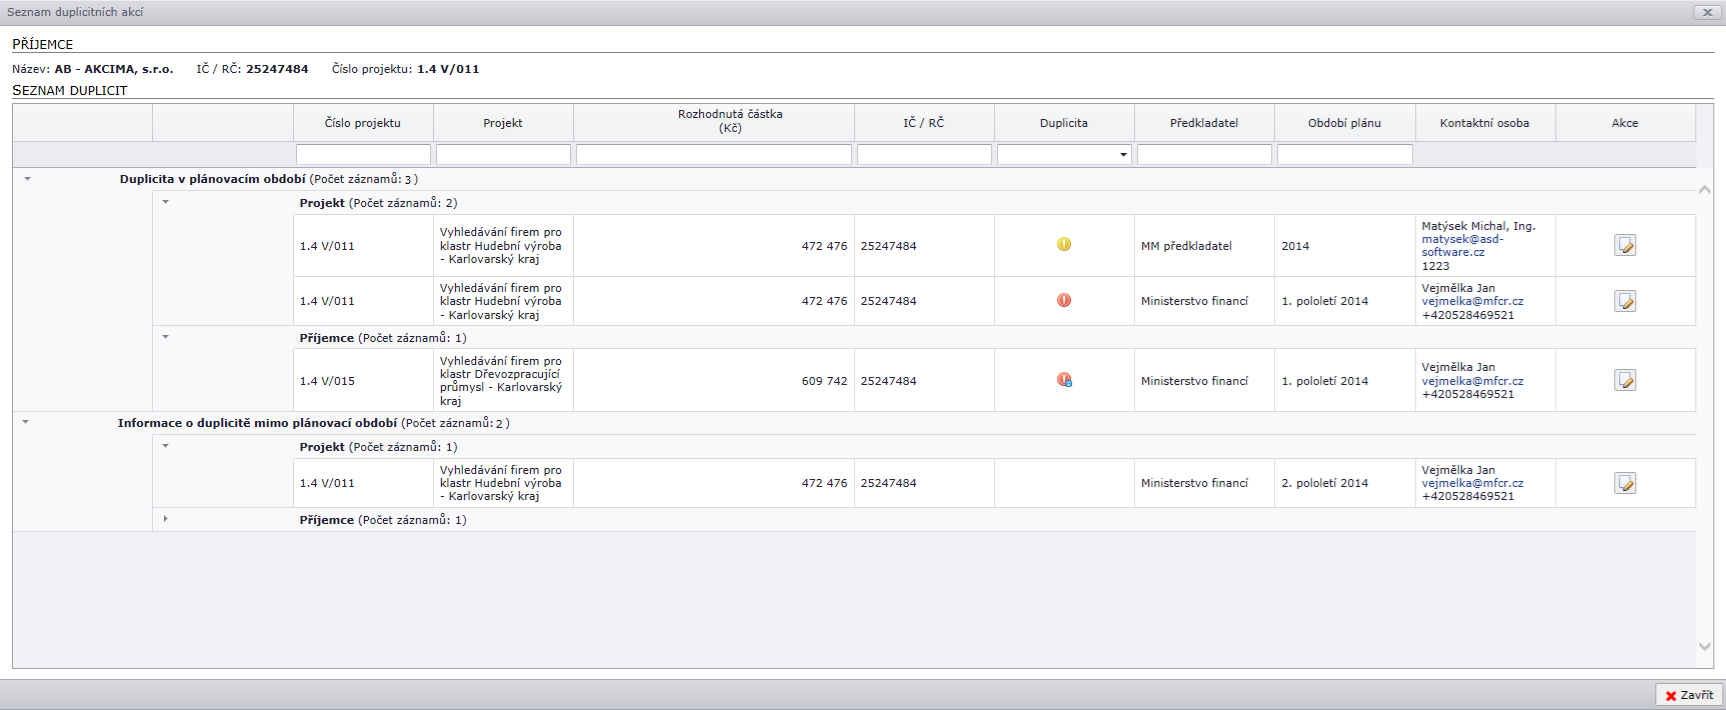Viewport: 1726px width, 710px height.
Task: Click yellow duplicate warning icon
Action: point(1064,244)
